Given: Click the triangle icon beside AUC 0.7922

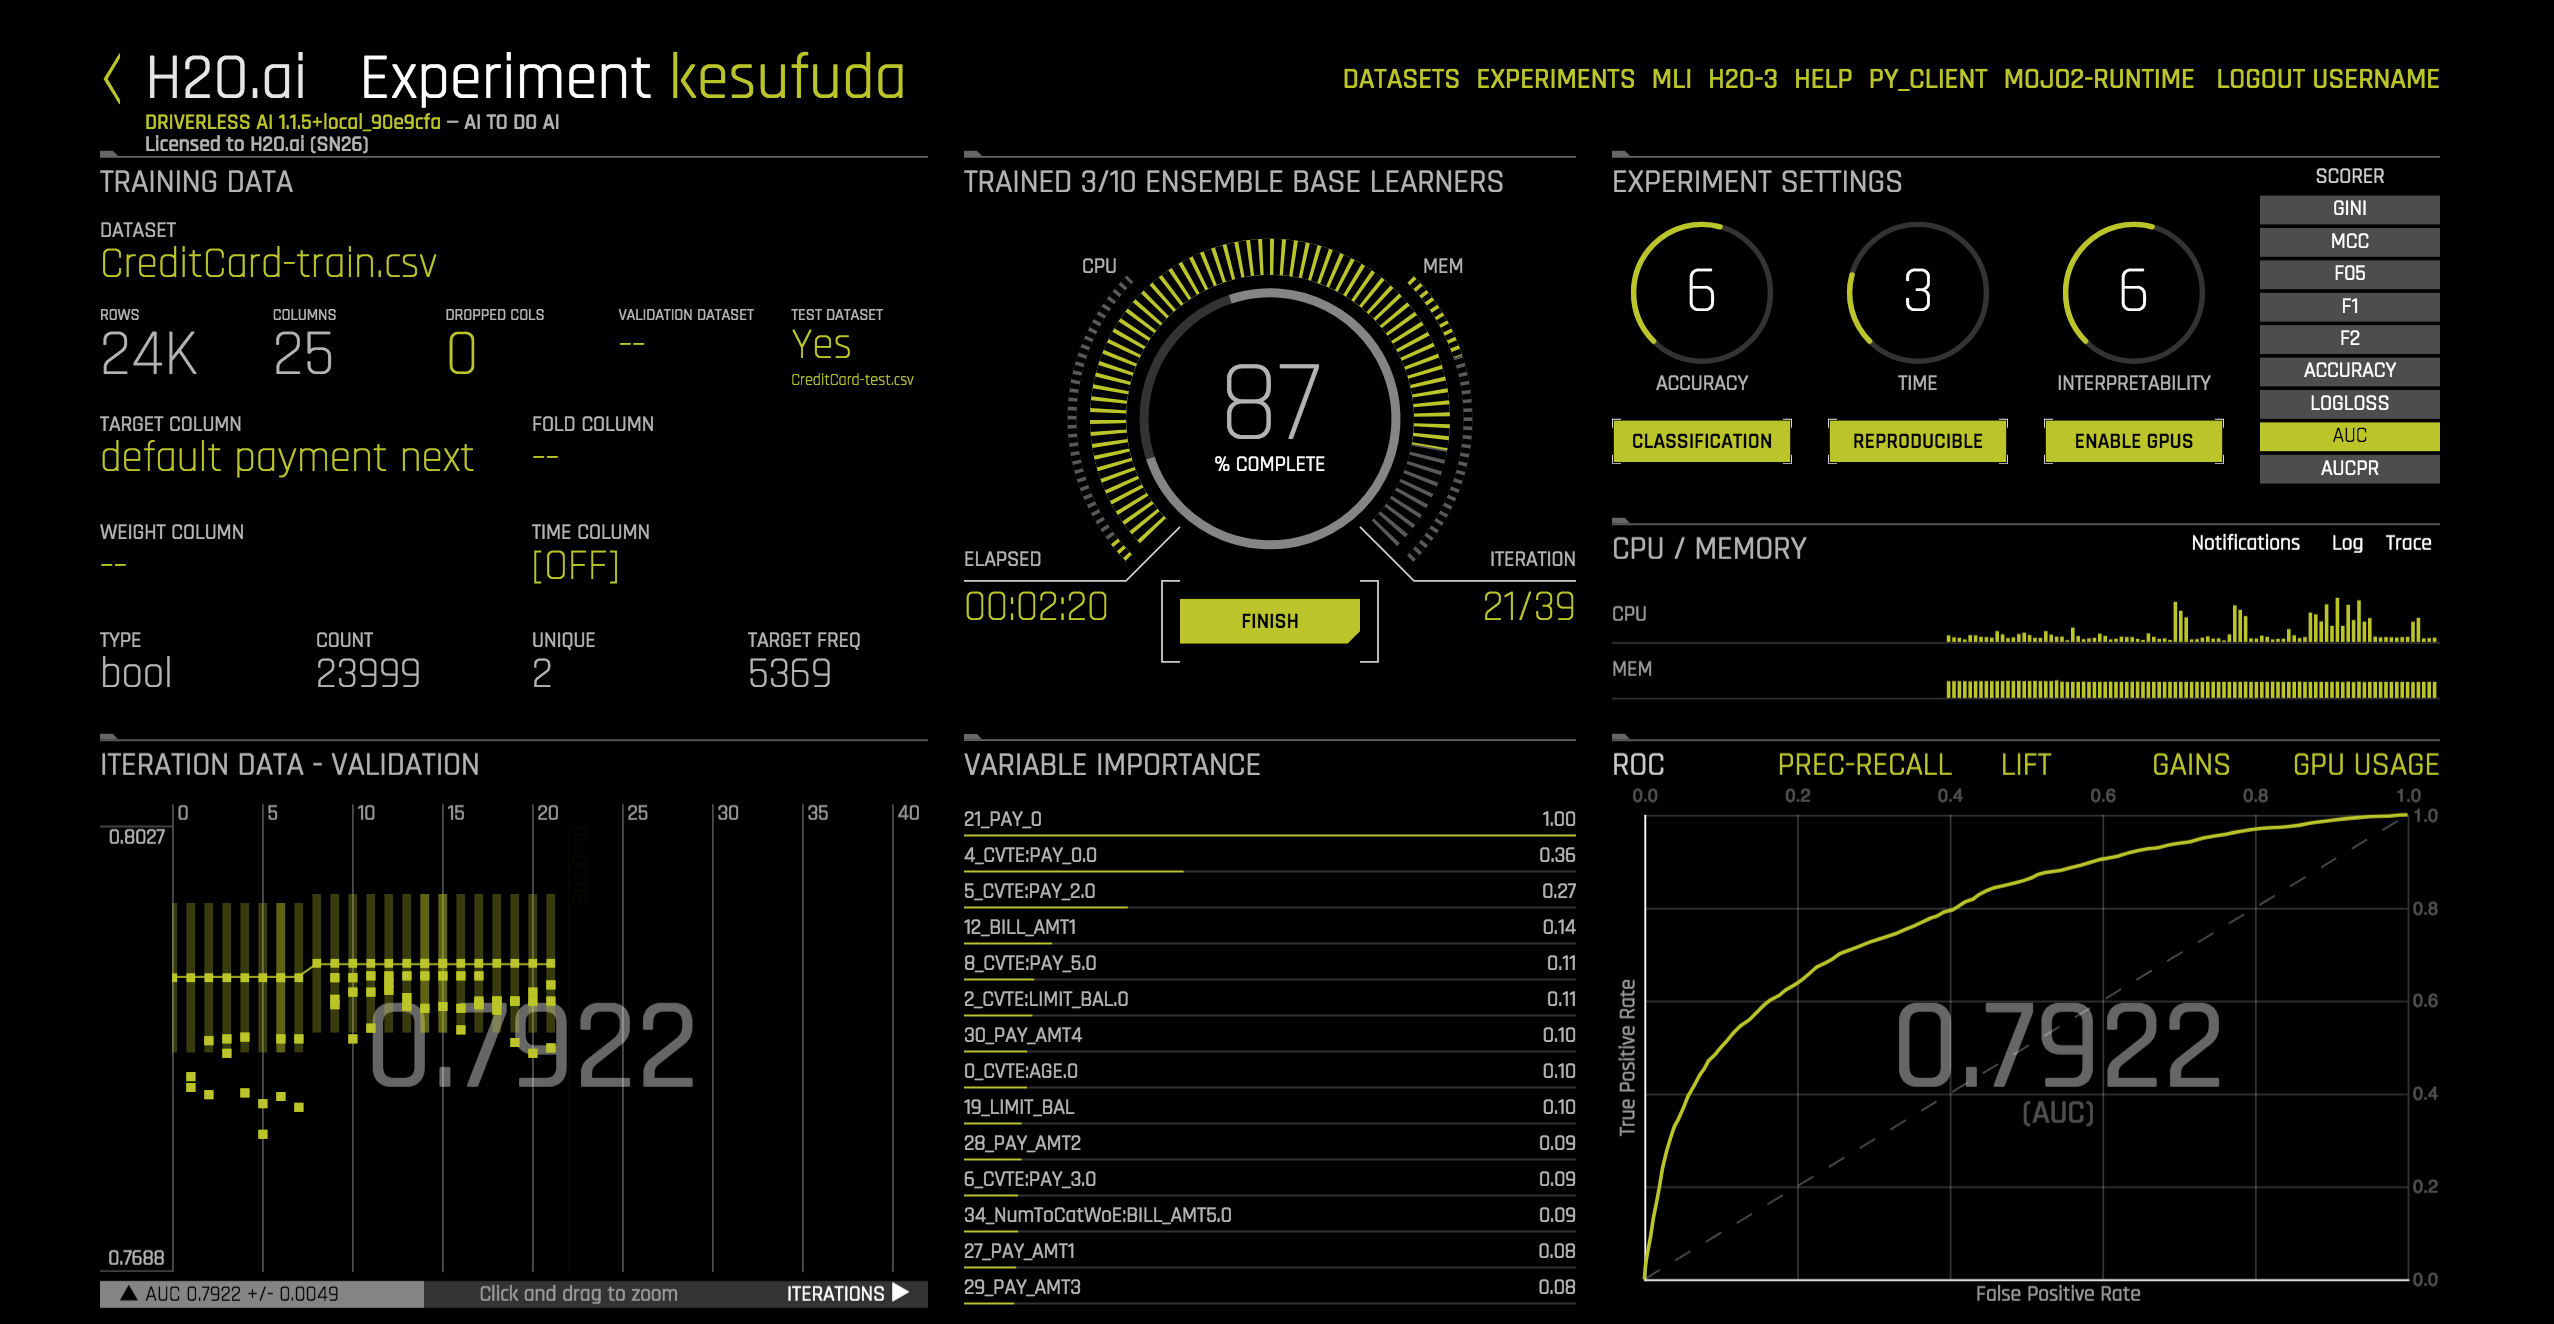Looking at the screenshot, I should click(x=129, y=1293).
